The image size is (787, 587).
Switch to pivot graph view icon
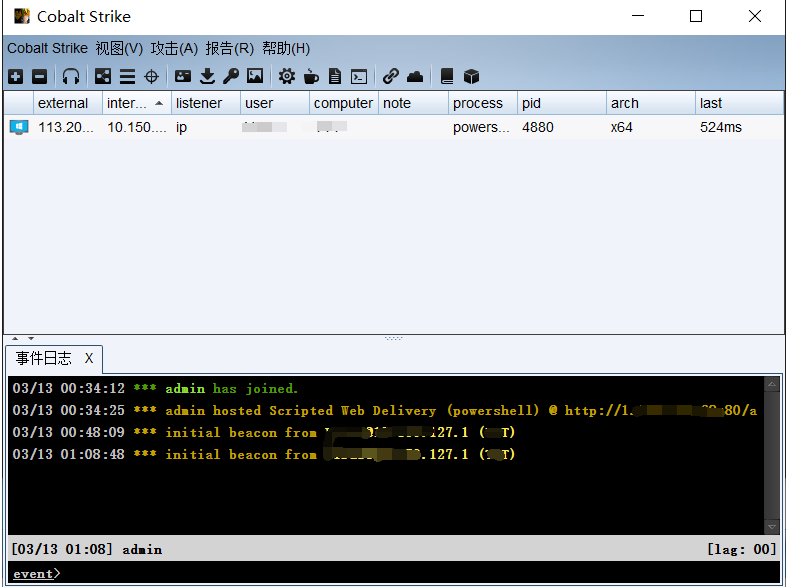click(103, 77)
